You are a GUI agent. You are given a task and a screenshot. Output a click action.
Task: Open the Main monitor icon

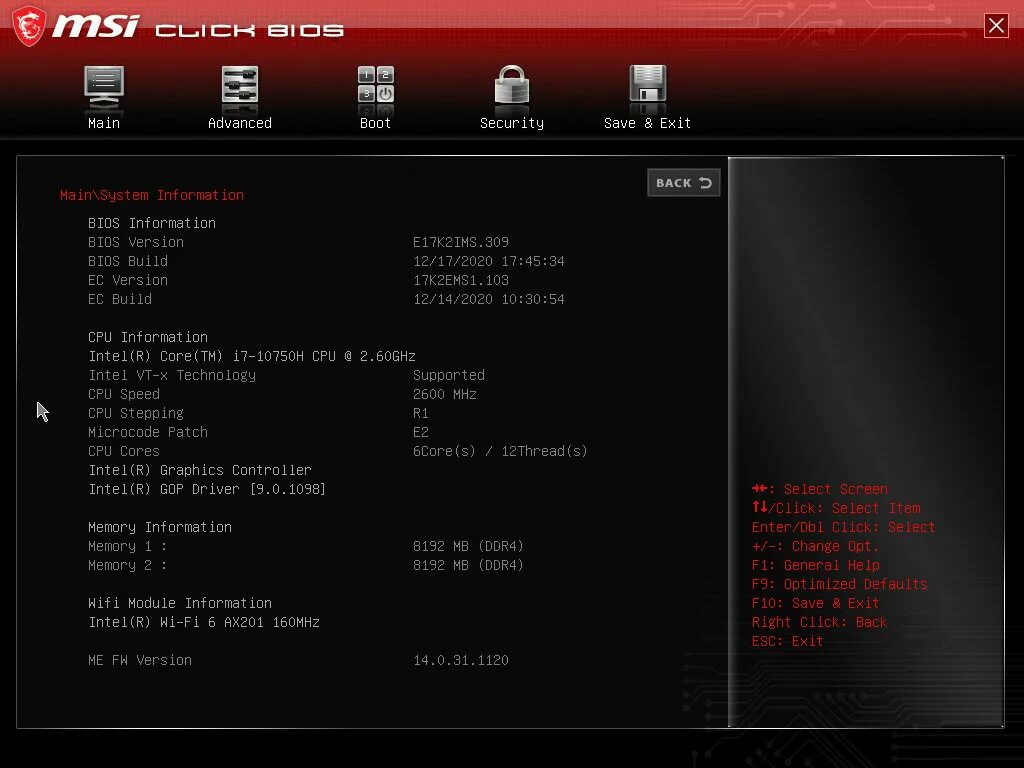104,86
